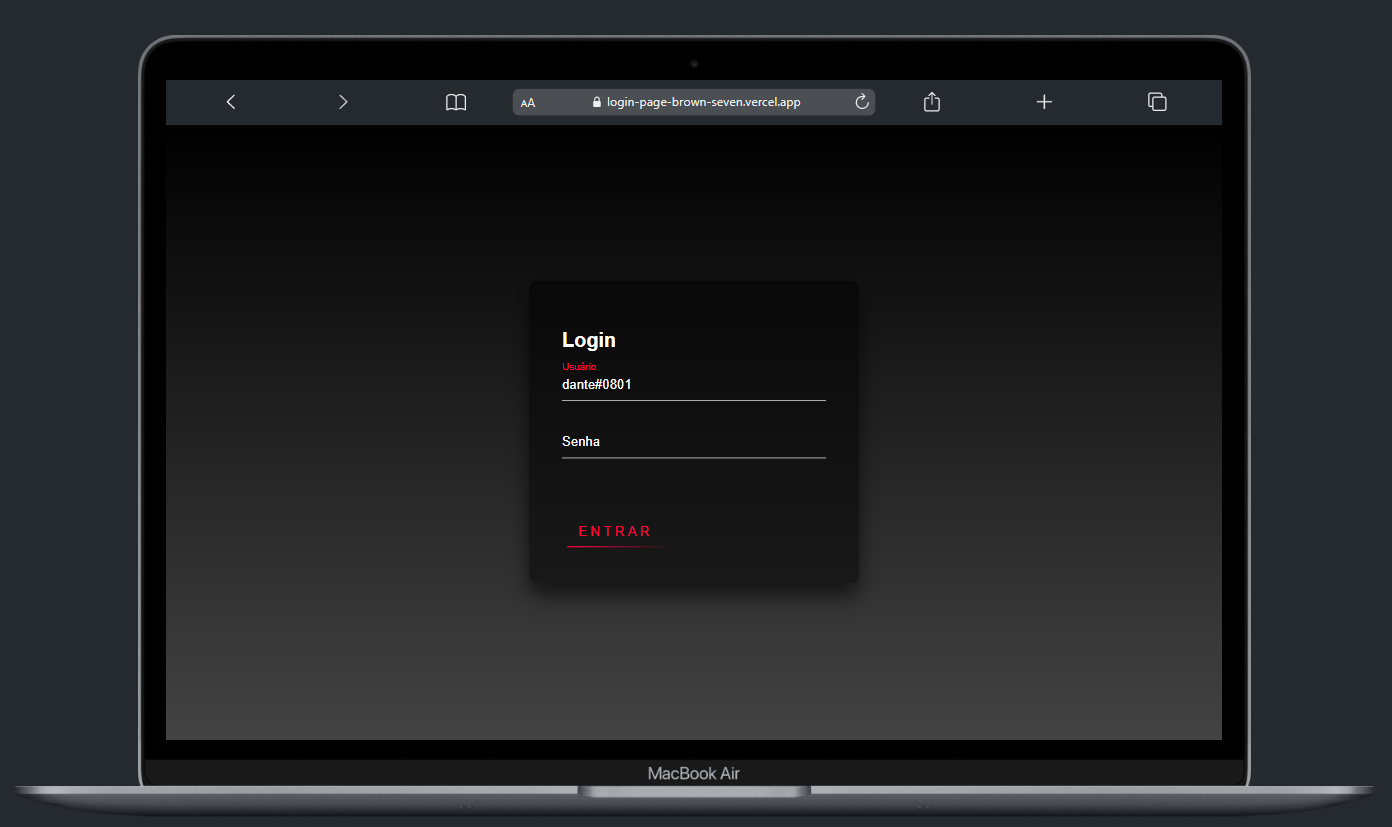Focus the Usuário field containing dante#0801
This screenshot has width=1392, height=827.
(x=693, y=385)
